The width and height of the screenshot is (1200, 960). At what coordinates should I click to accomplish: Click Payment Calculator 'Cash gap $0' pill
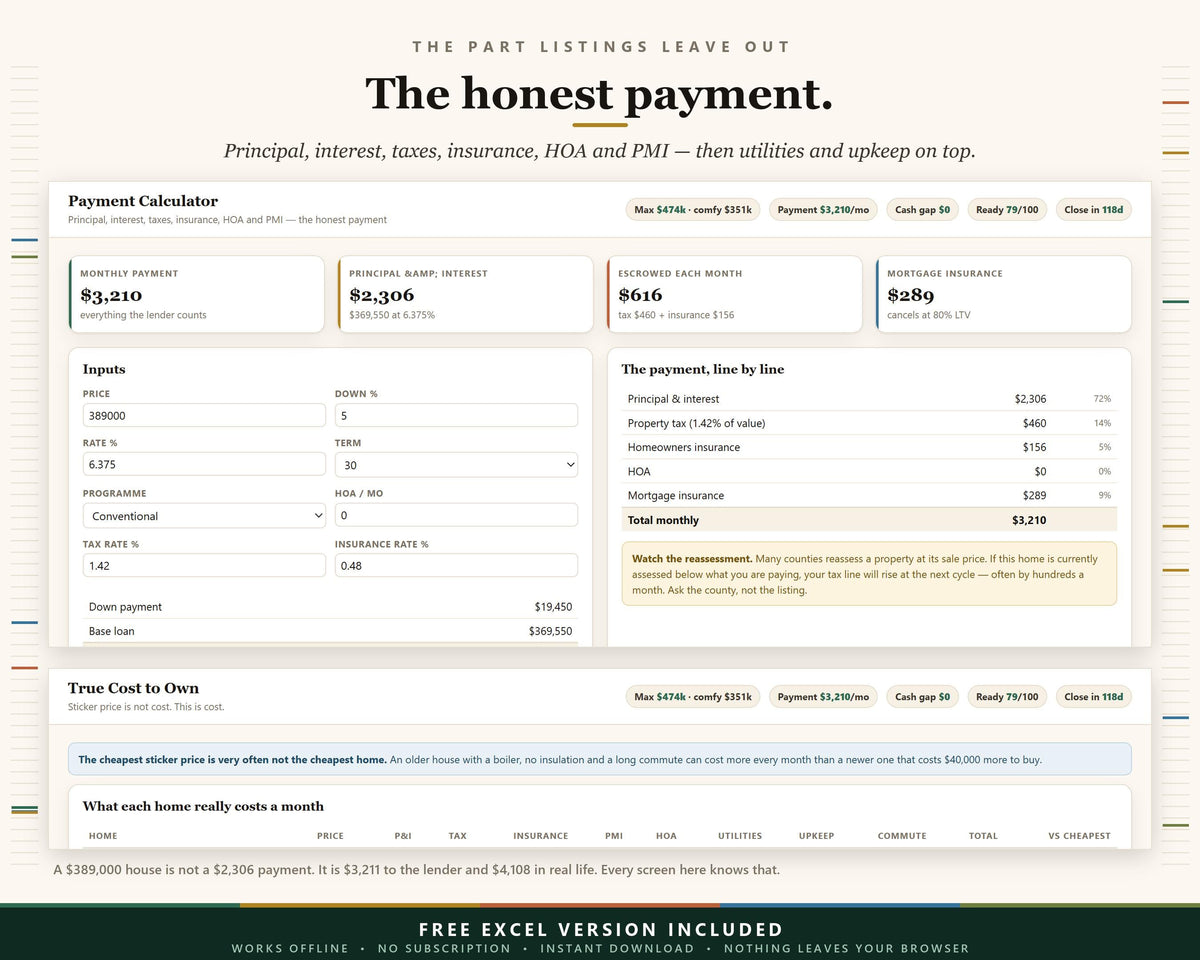tap(922, 210)
